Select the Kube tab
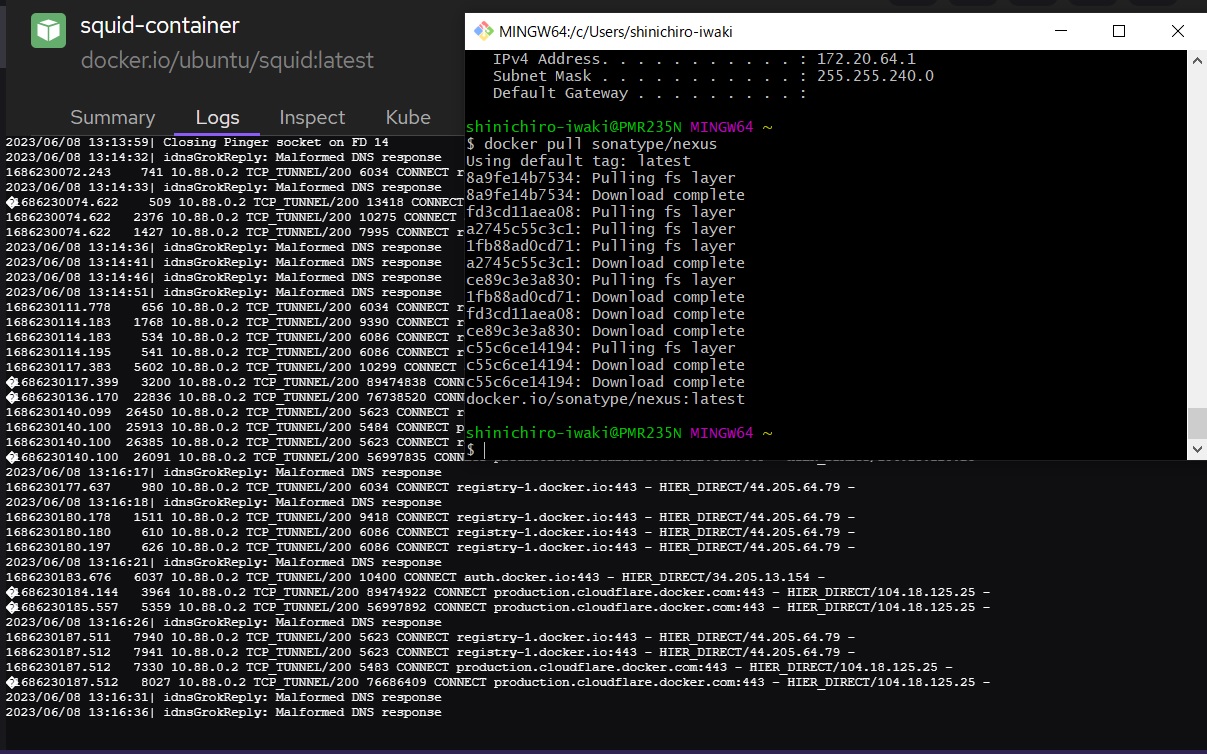Screen dimensions: 1207x754 408,117
